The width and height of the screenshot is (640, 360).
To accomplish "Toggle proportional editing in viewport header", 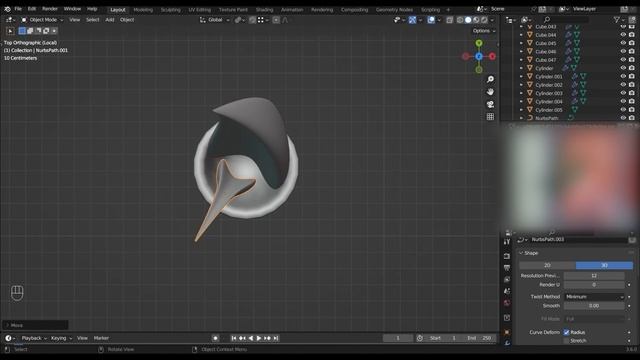I will pyautogui.click(x=276, y=20).
